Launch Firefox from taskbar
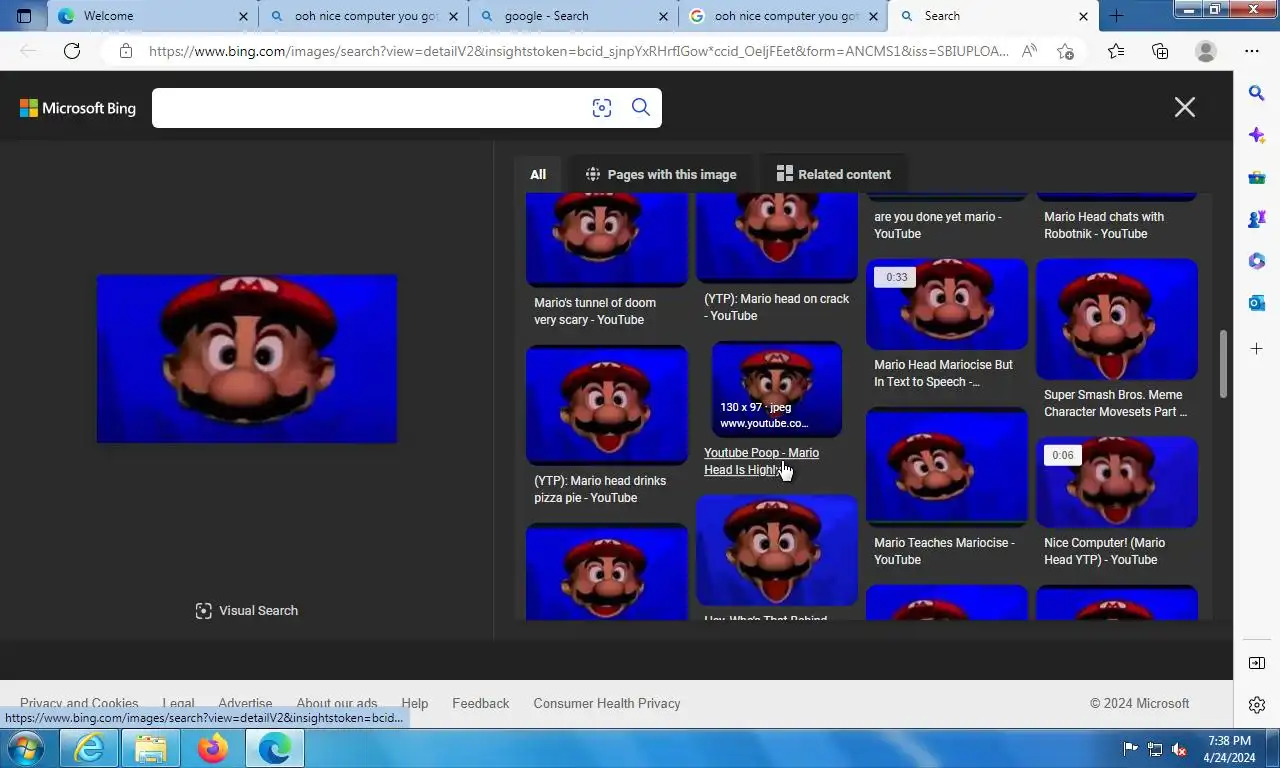The image size is (1280, 768). [x=212, y=748]
